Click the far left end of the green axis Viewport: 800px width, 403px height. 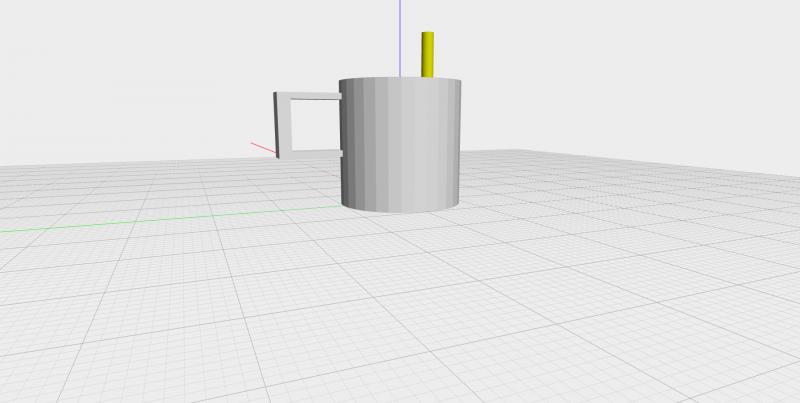(4, 230)
